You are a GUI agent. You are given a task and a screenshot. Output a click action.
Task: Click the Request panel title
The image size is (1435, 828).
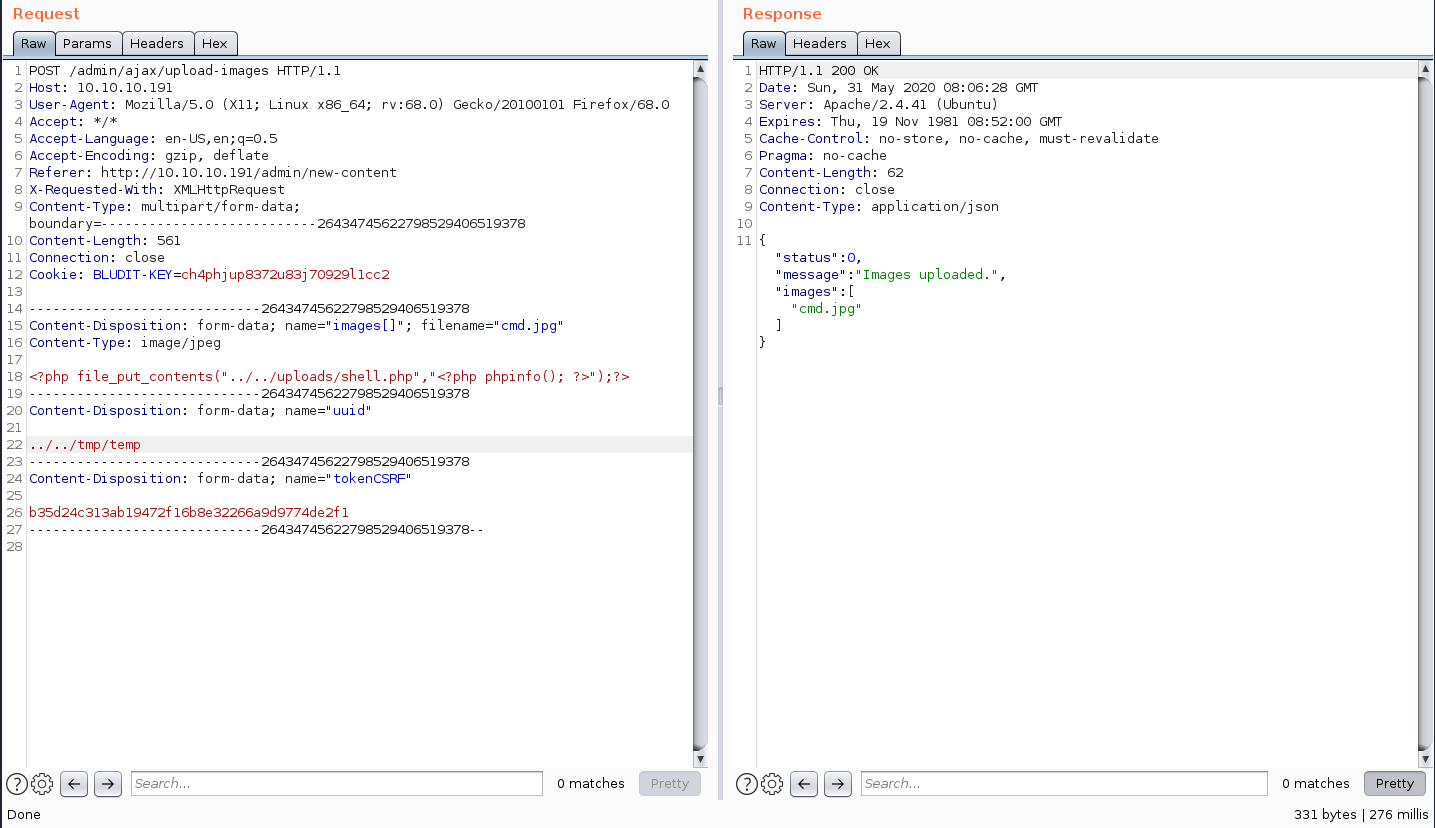[x=46, y=14]
